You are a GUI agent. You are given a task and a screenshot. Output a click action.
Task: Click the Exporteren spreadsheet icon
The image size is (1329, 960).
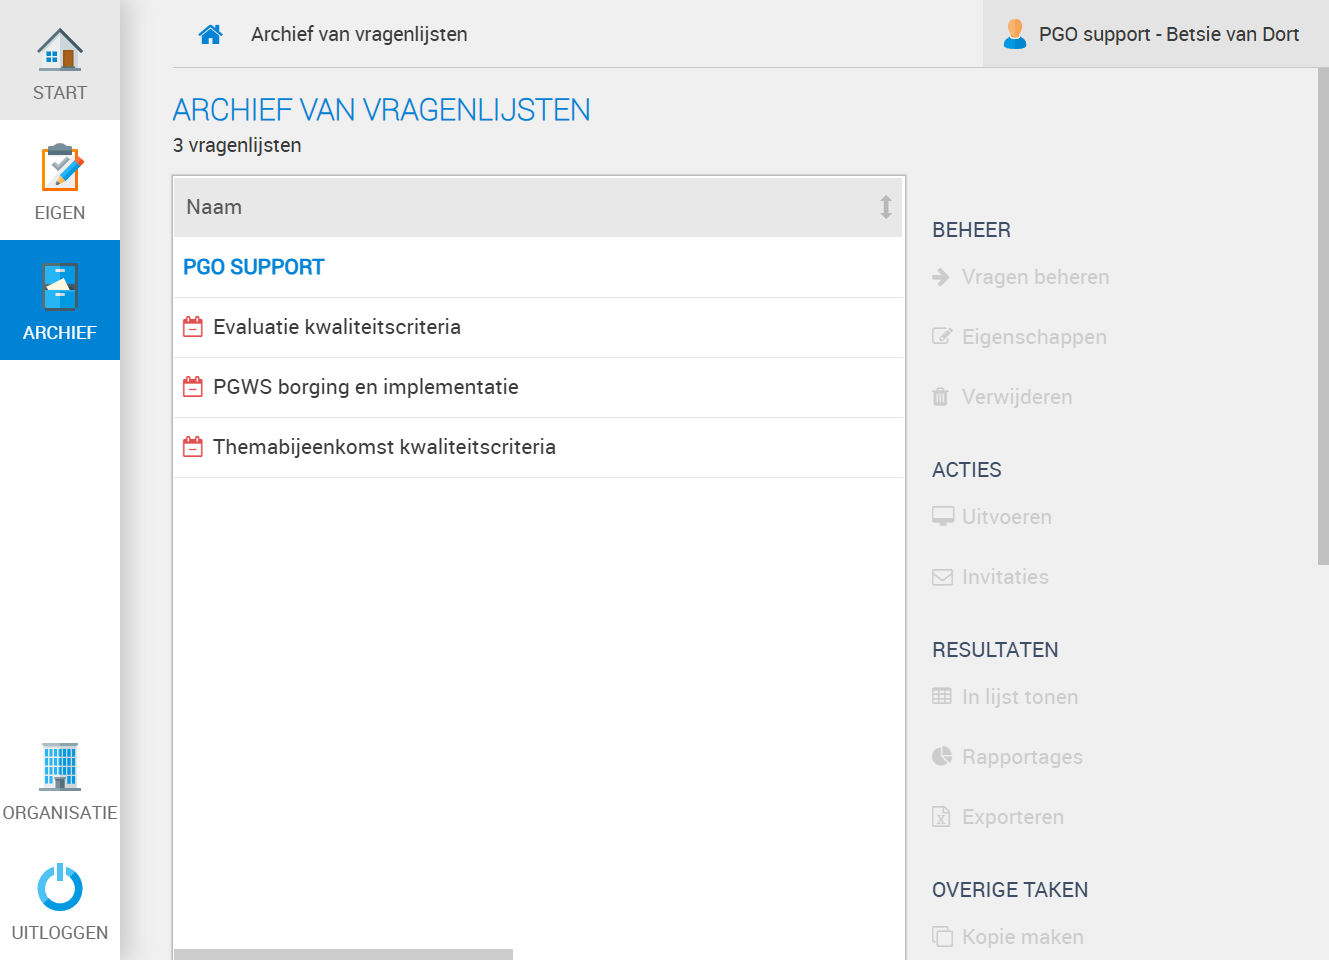[941, 816]
